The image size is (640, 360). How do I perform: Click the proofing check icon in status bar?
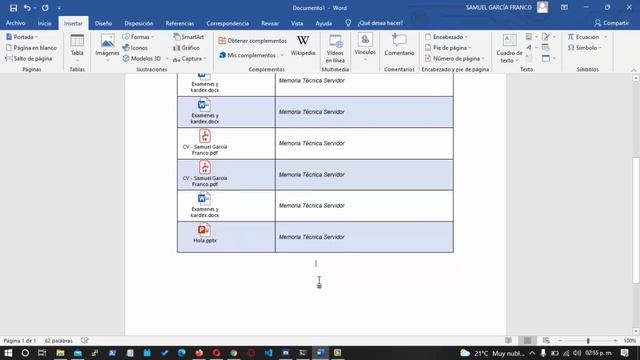pos(84,340)
